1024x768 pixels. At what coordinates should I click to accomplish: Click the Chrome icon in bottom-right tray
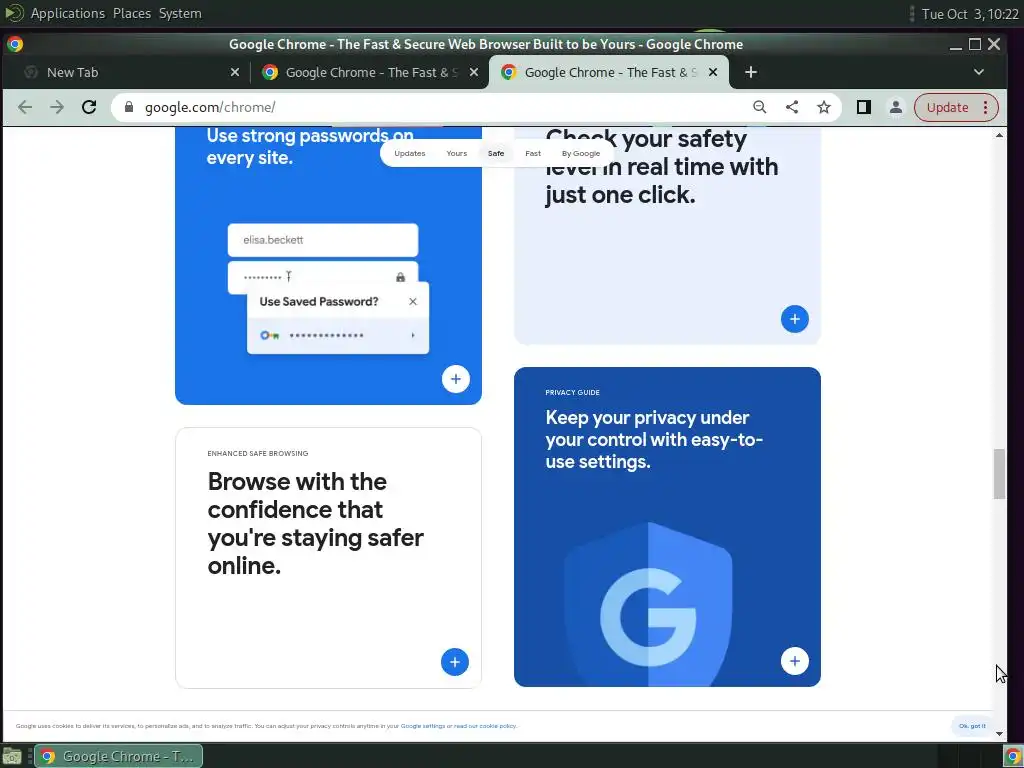pyautogui.click(x=1013, y=756)
